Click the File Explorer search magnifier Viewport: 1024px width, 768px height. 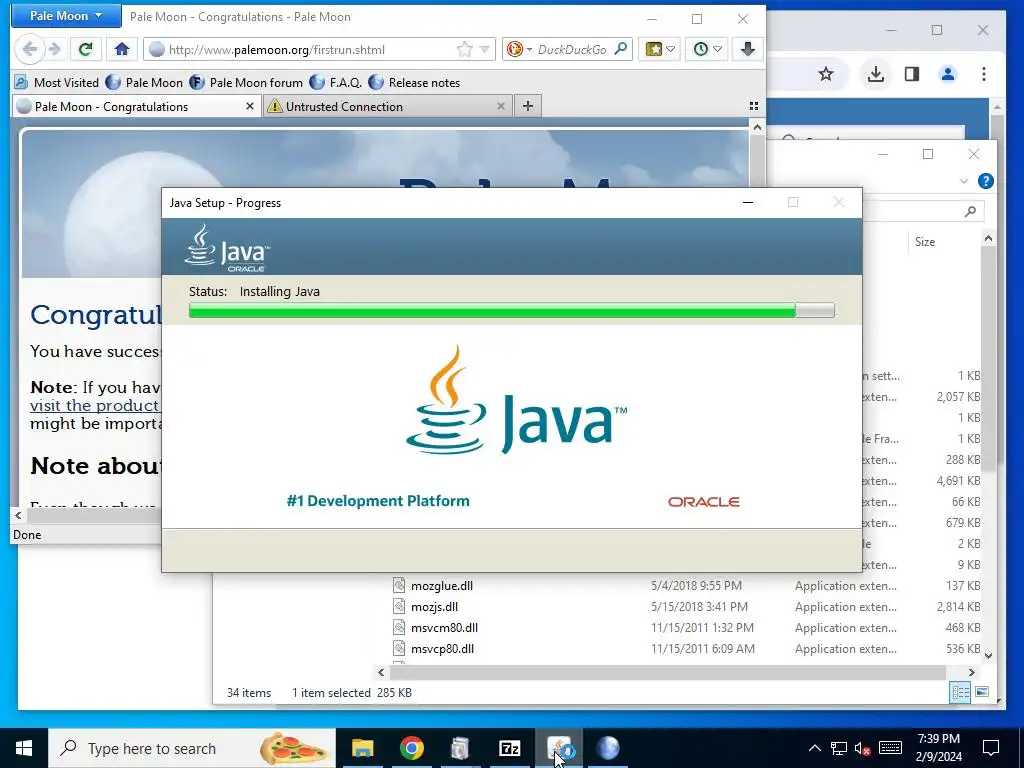[x=970, y=211]
